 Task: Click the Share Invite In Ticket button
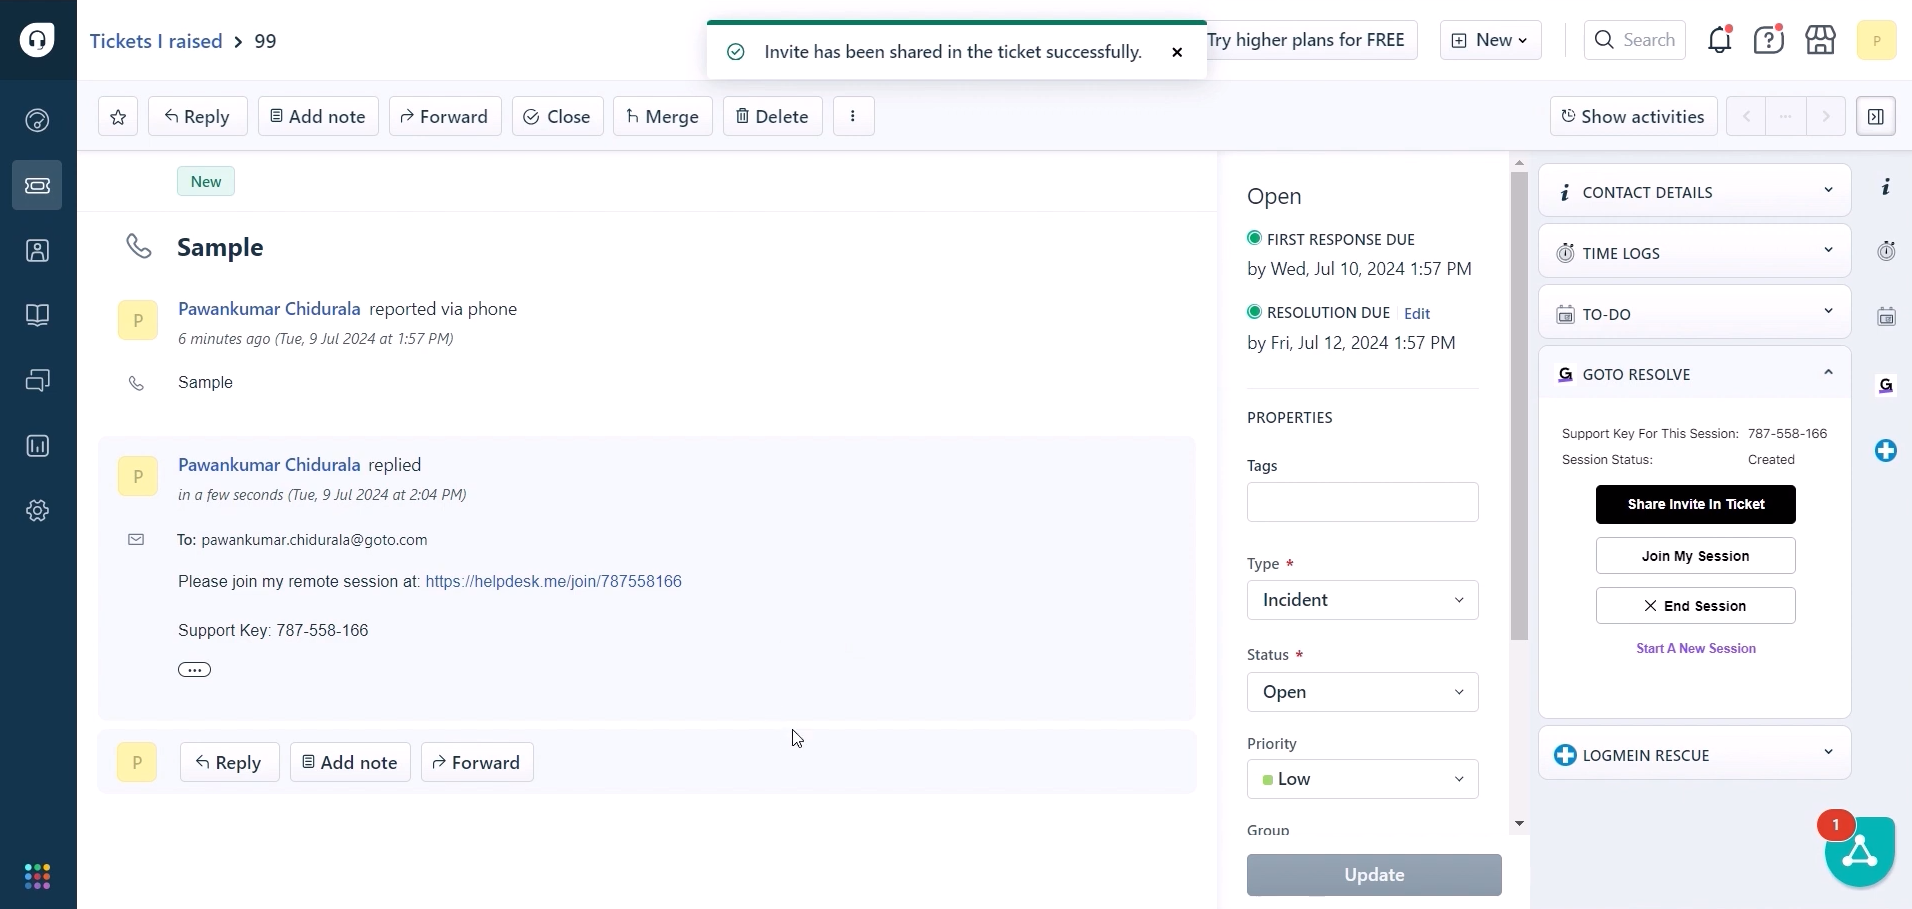[1695, 504]
